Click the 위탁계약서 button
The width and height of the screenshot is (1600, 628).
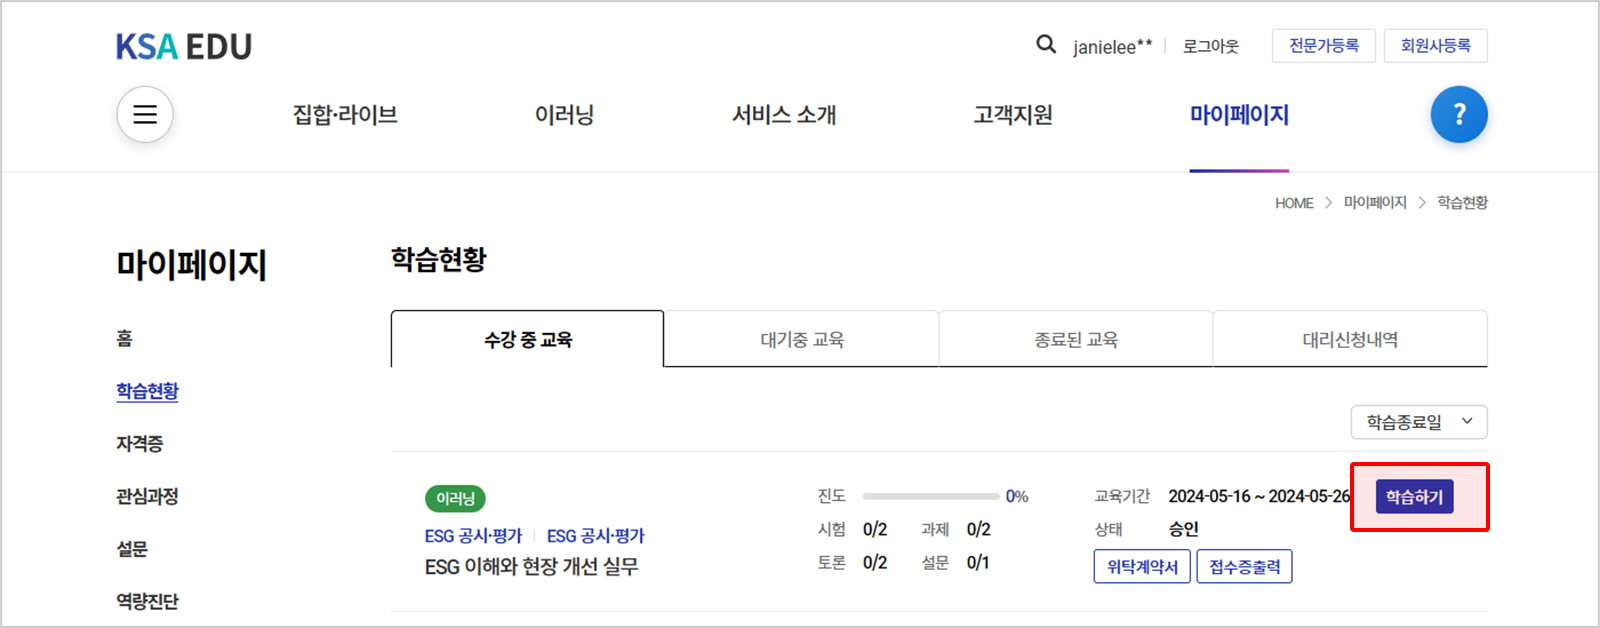coord(1142,567)
